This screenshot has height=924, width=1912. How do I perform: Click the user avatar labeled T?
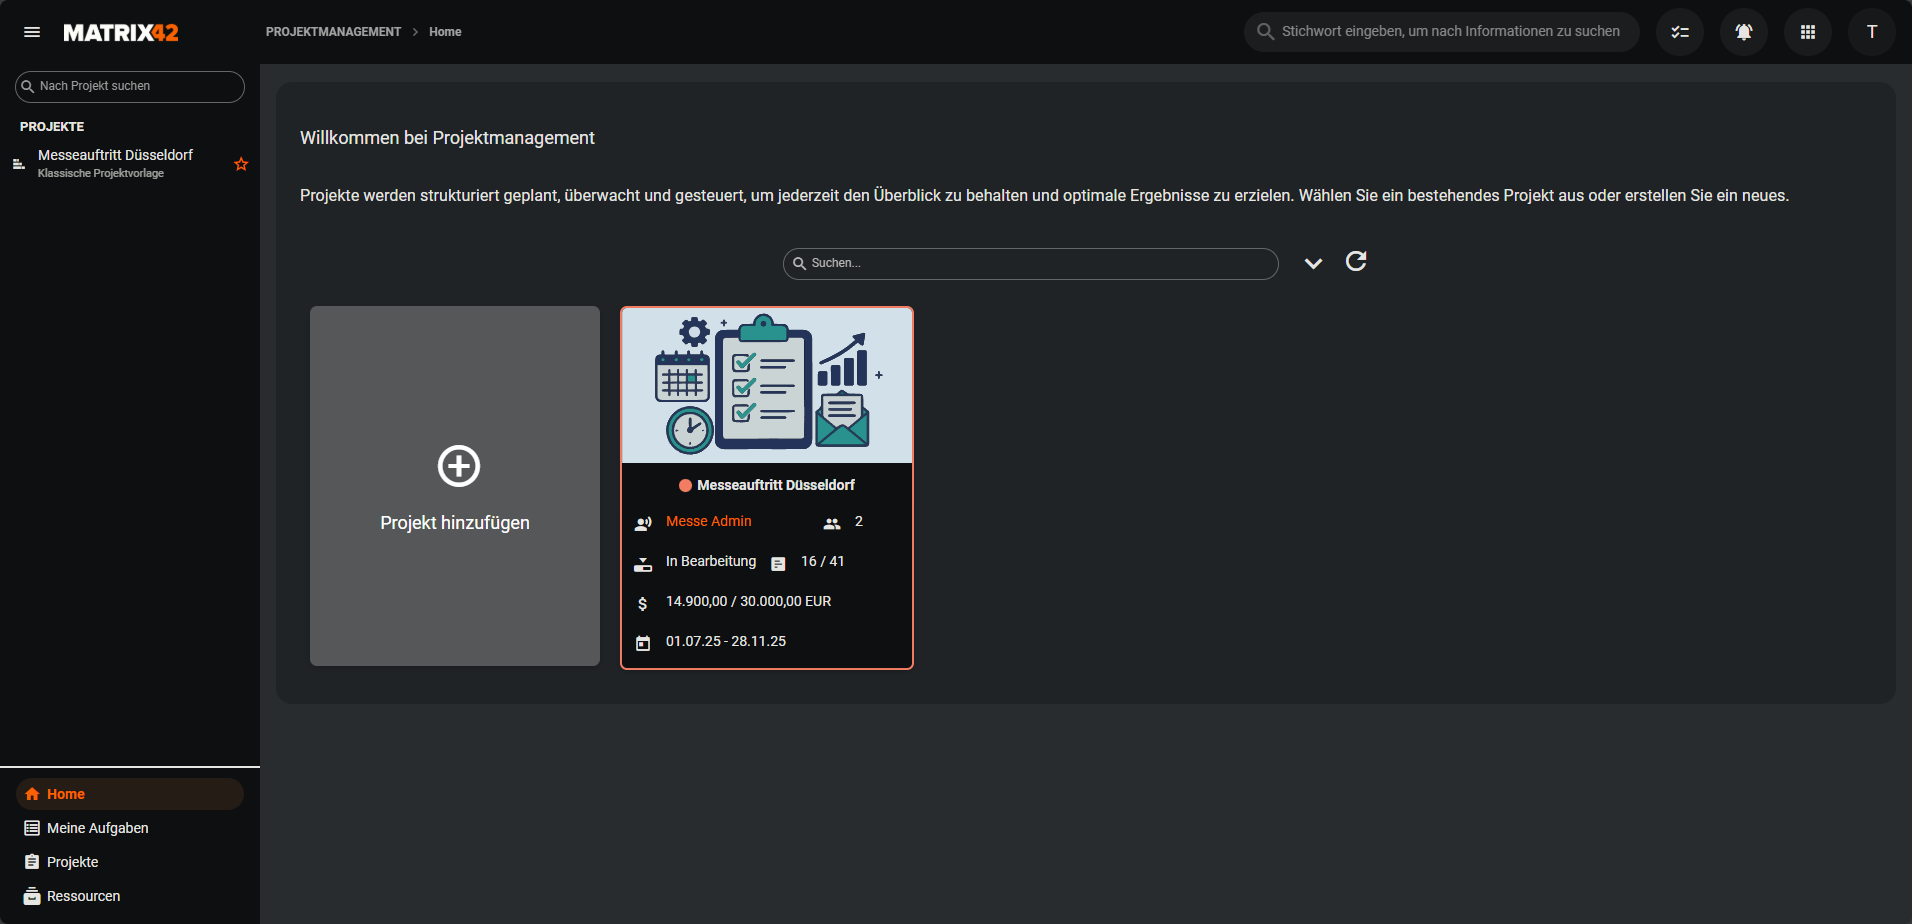pos(1871,32)
